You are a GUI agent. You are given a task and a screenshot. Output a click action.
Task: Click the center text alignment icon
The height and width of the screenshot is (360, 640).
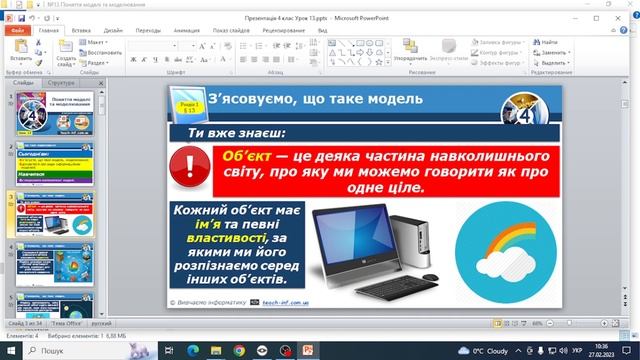(x=254, y=60)
